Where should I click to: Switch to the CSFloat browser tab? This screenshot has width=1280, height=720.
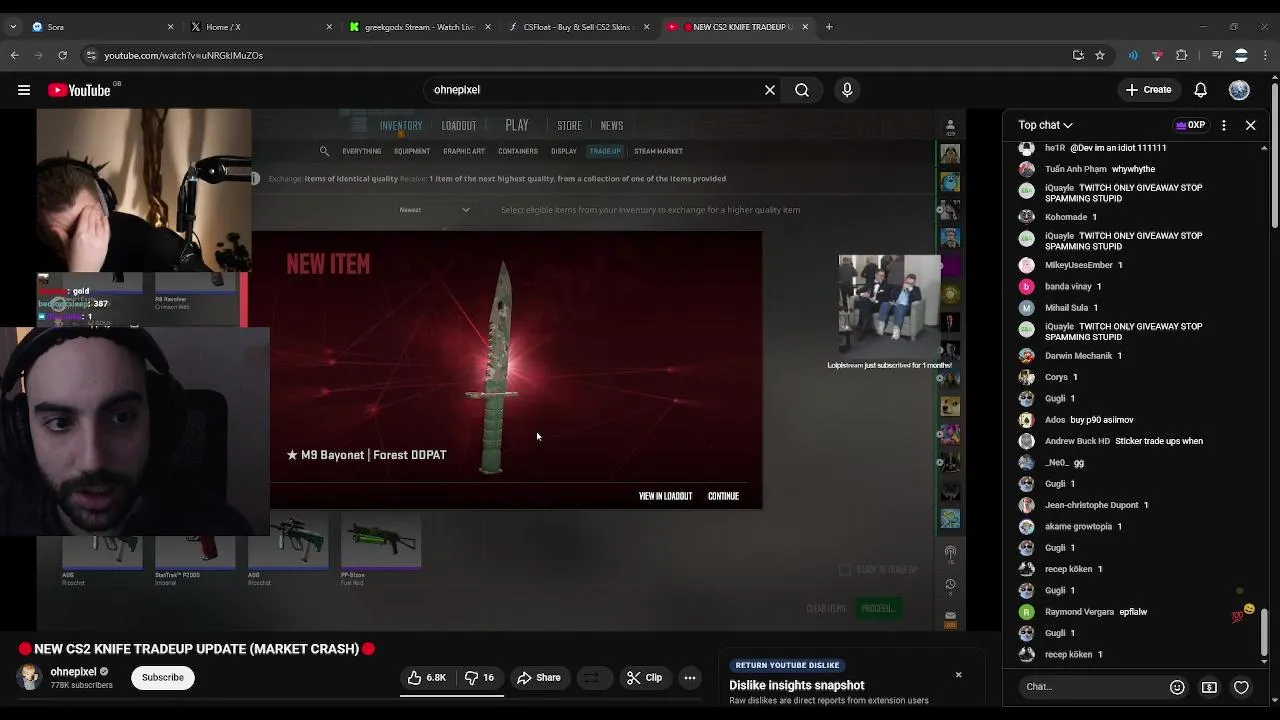pyautogui.click(x=578, y=27)
